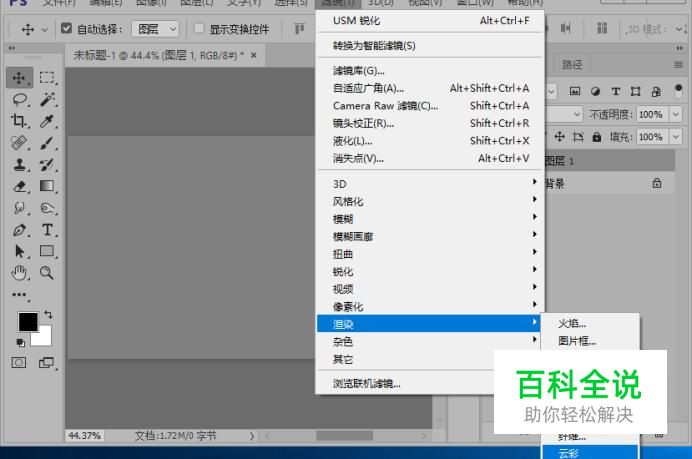Select the Zoom tool
The height and width of the screenshot is (459, 692).
click(x=47, y=273)
